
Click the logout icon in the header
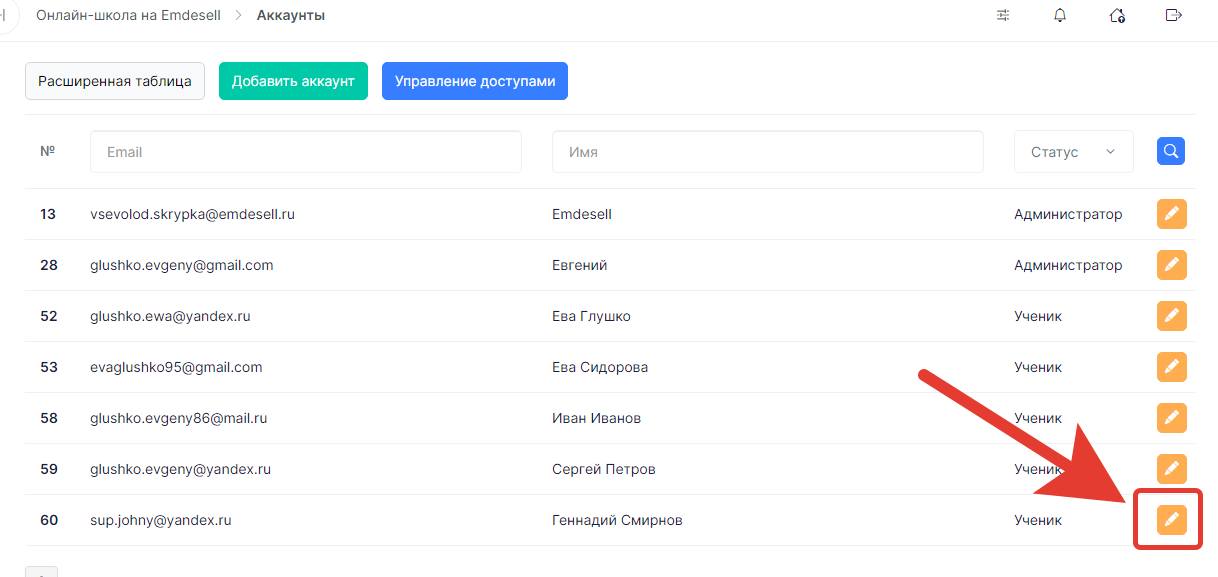pyautogui.click(x=1174, y=15)
